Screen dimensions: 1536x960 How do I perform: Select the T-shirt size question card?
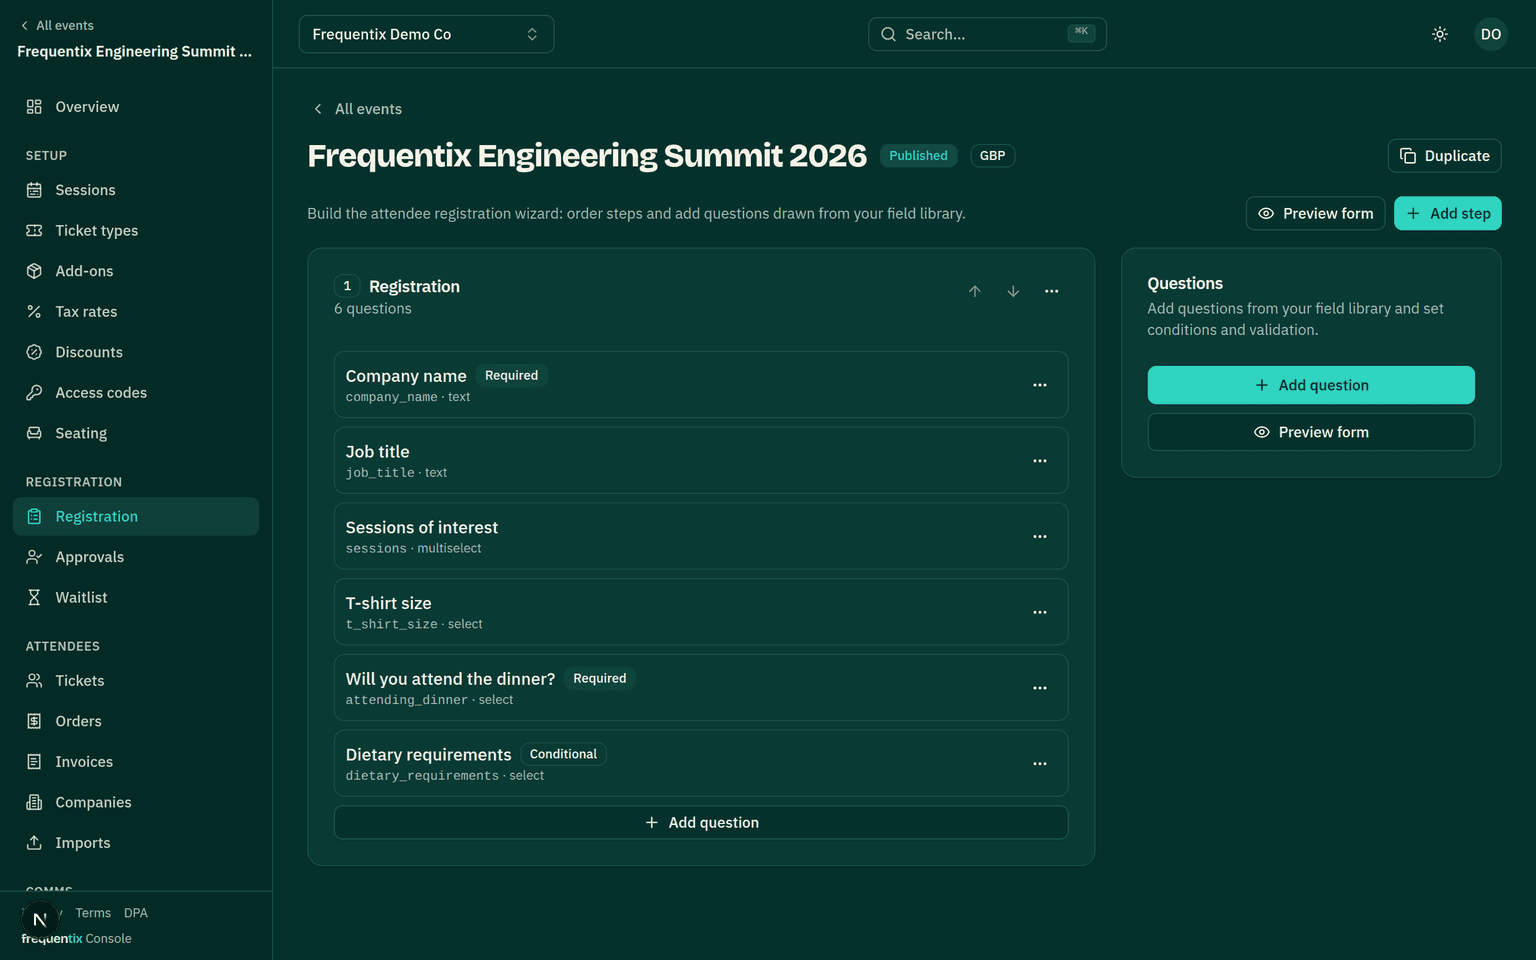pyautogui.click(x=701, y=612)
